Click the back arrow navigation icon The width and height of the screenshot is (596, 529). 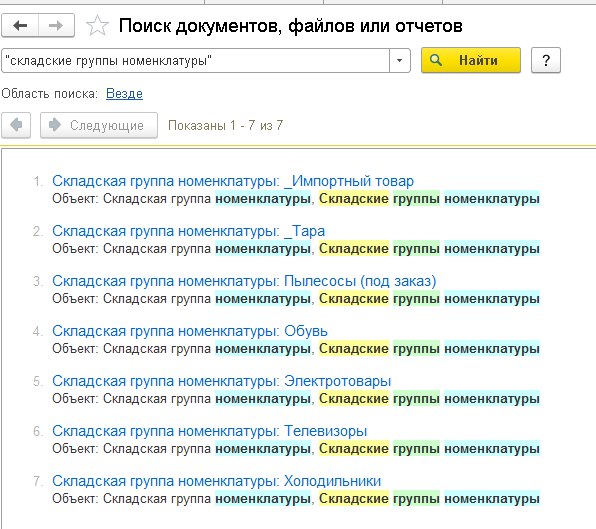pos(20,25)
